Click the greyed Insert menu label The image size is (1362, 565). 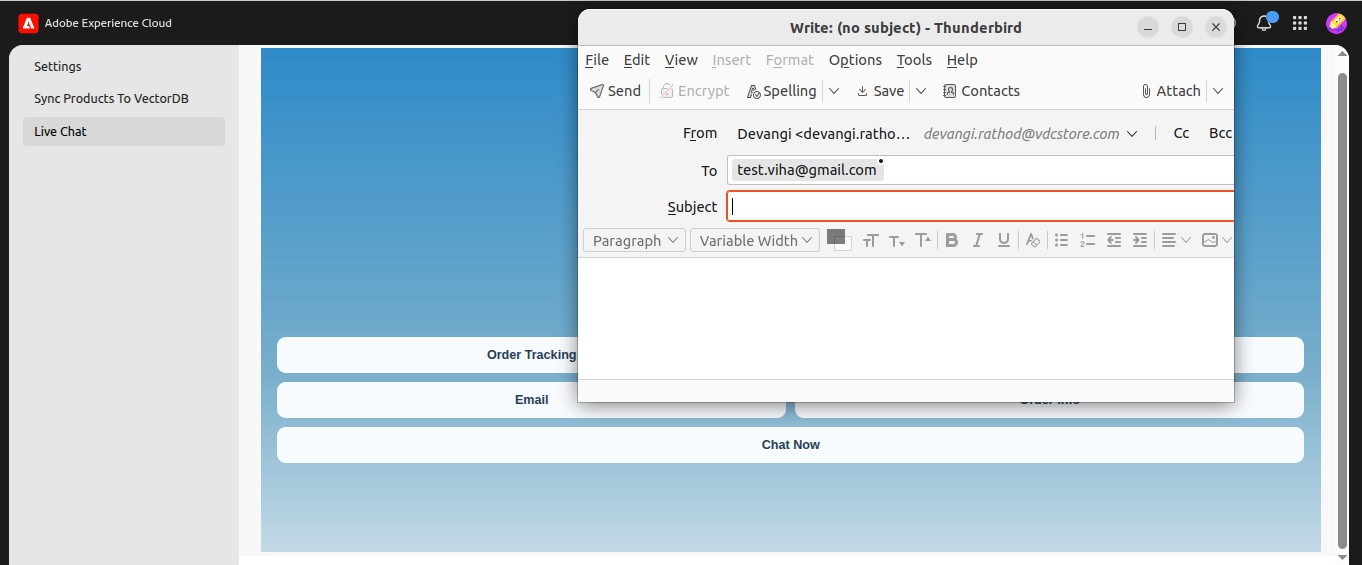[731, 60]
